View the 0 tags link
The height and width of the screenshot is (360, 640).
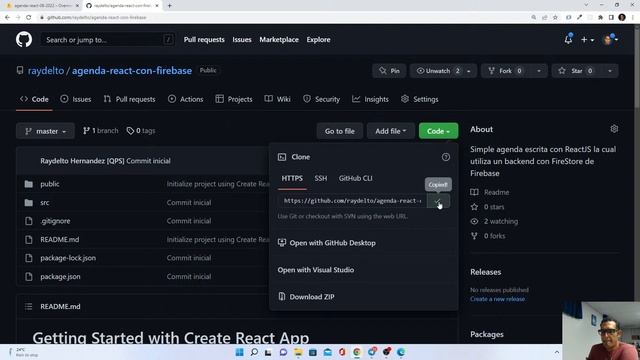(x=141, y=131)
